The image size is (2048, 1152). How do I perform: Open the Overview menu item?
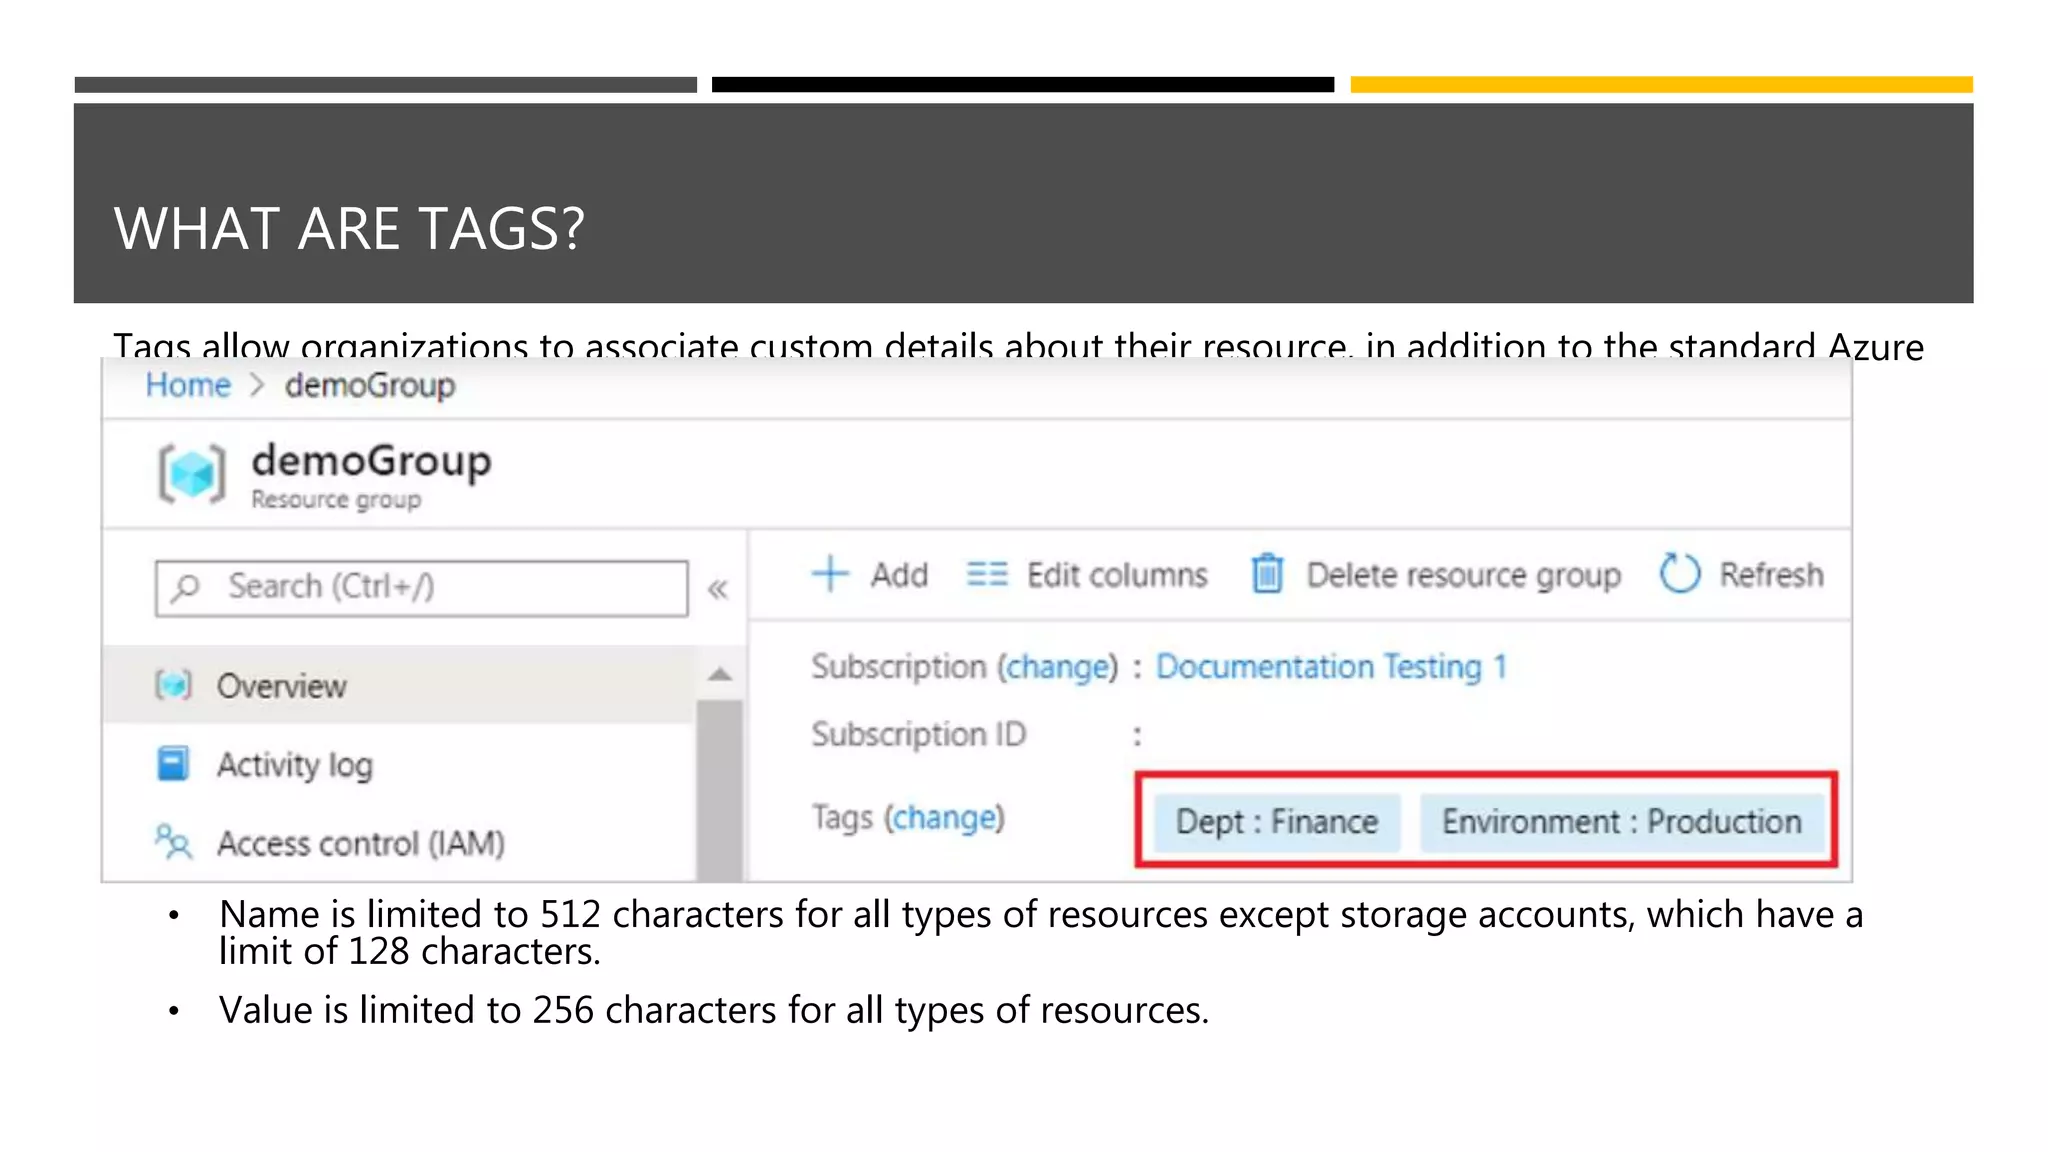398,685
